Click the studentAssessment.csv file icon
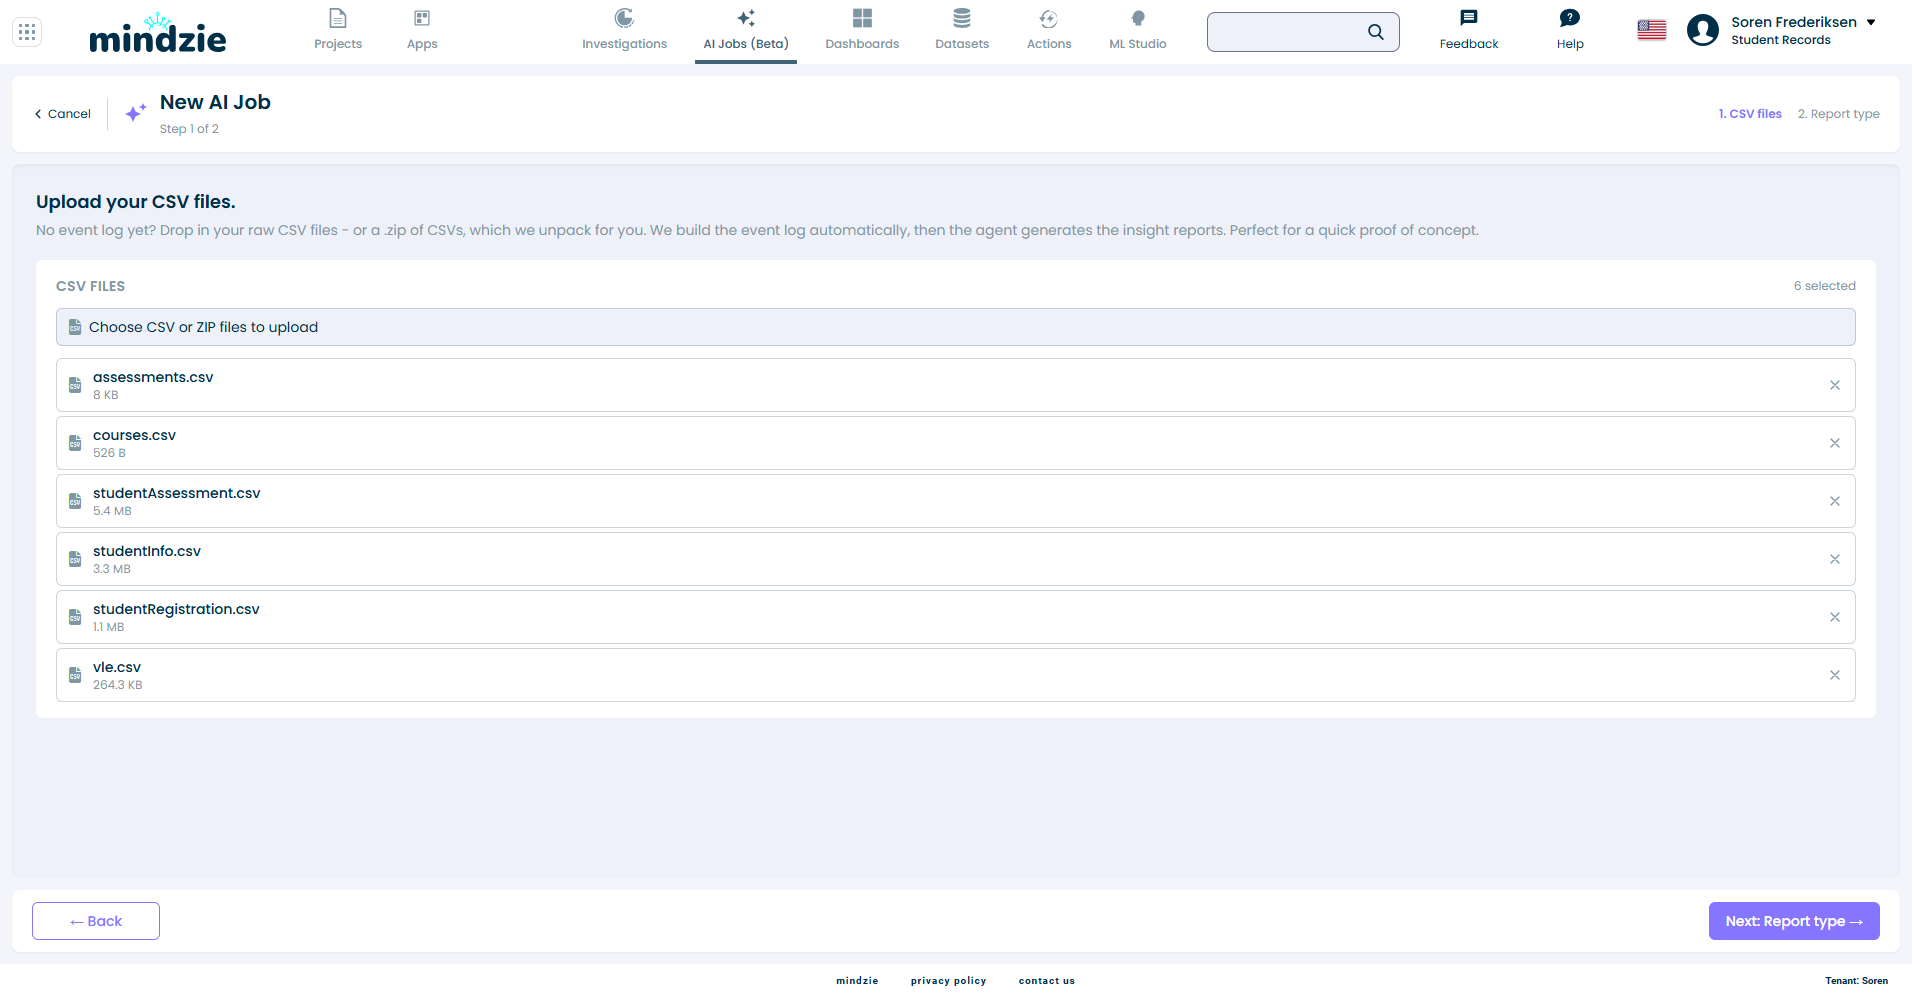Image resolution: width=1912 pixels, height=996 pixels. 75,501
